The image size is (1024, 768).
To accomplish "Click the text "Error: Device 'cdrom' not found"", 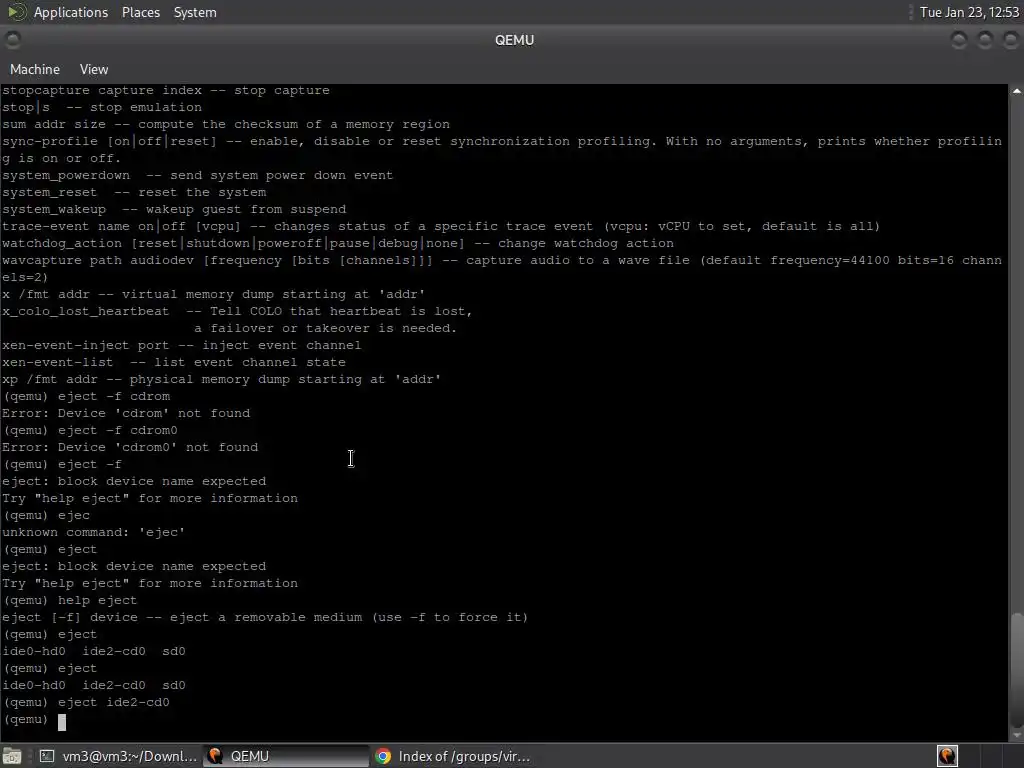I will point(126,413).
